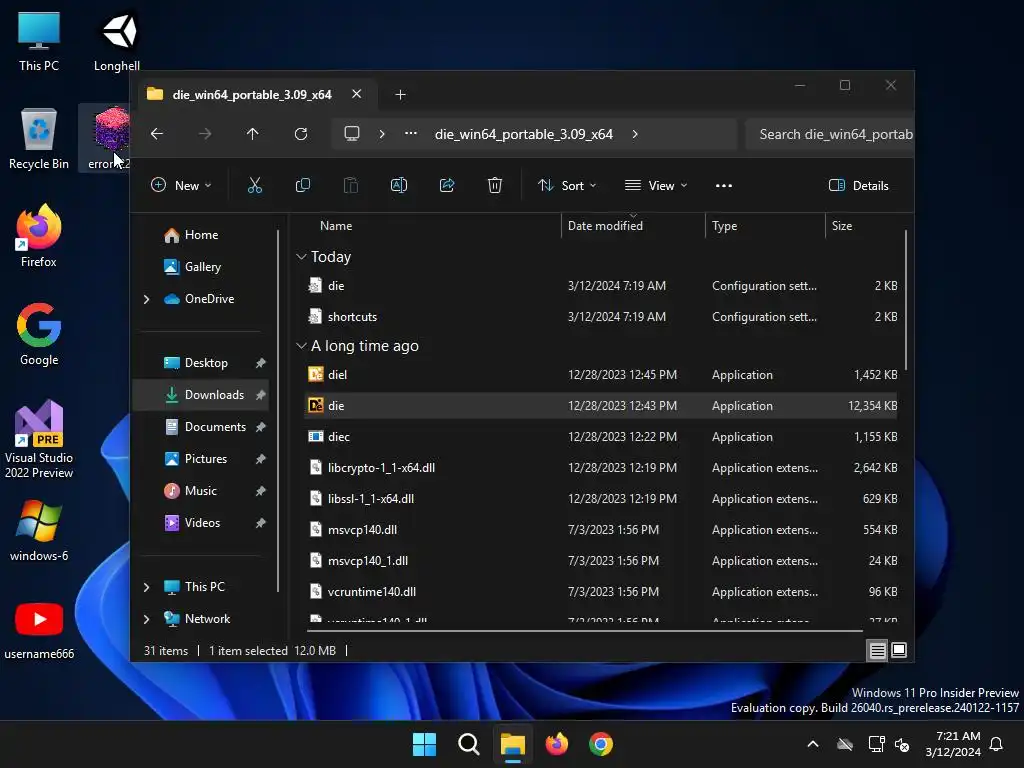Click the Cut scissors icon

pyautogui.click(x=255, y=185)
